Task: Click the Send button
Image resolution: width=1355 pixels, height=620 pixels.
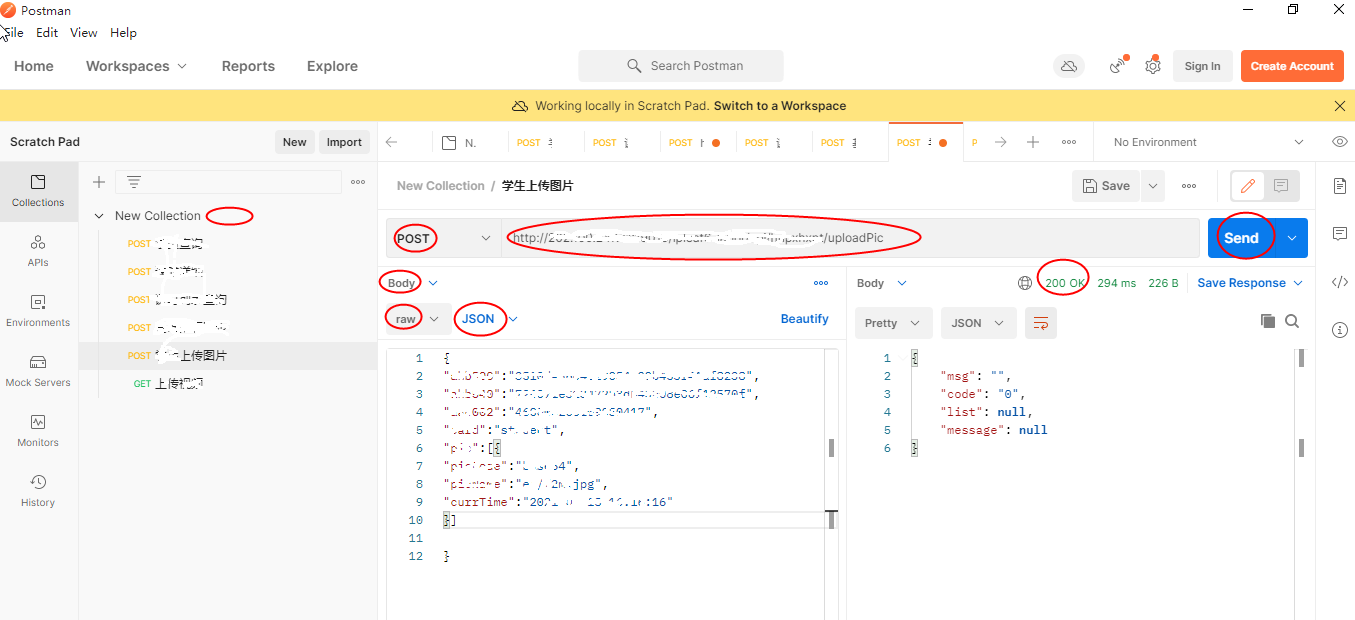Action: (1241, 238)
